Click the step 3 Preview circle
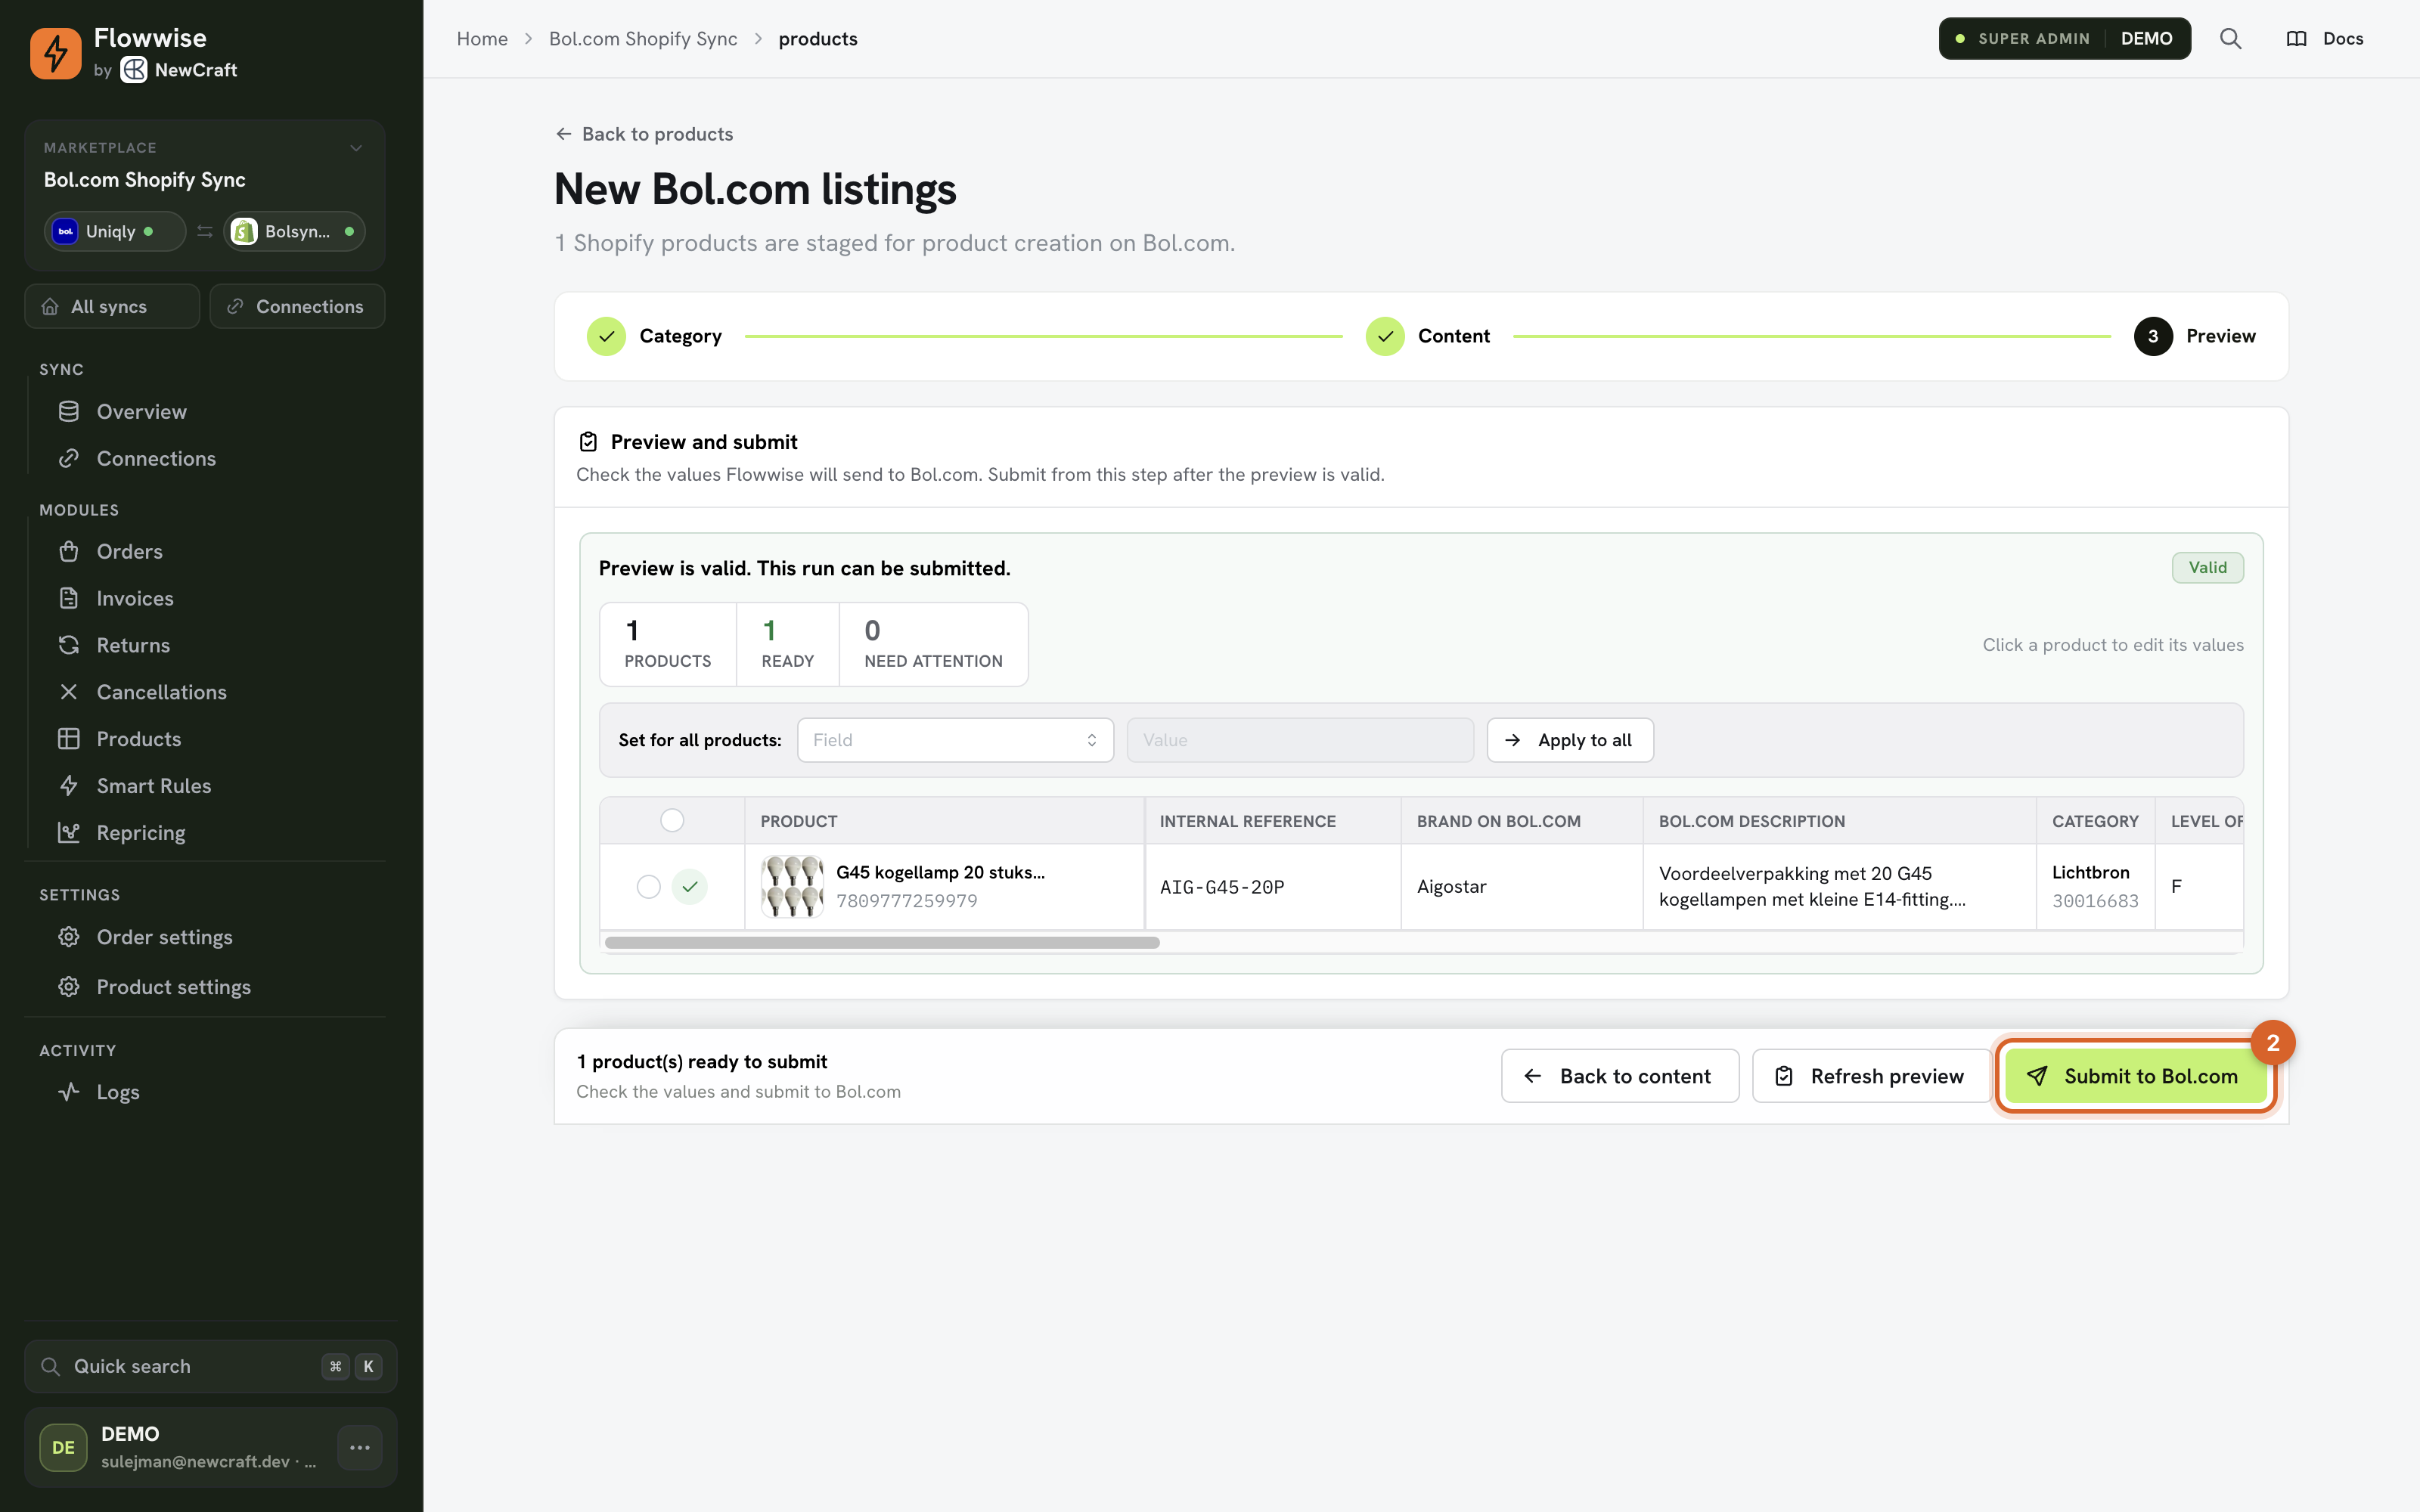Viewport: 2420px width, 1512px height. (x=2153, y=336)
